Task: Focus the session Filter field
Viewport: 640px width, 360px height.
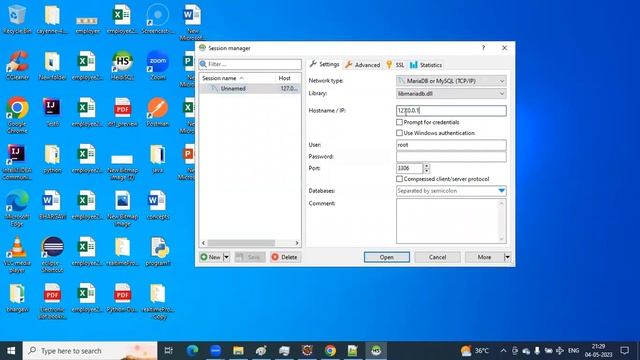Action: (250, 64)
